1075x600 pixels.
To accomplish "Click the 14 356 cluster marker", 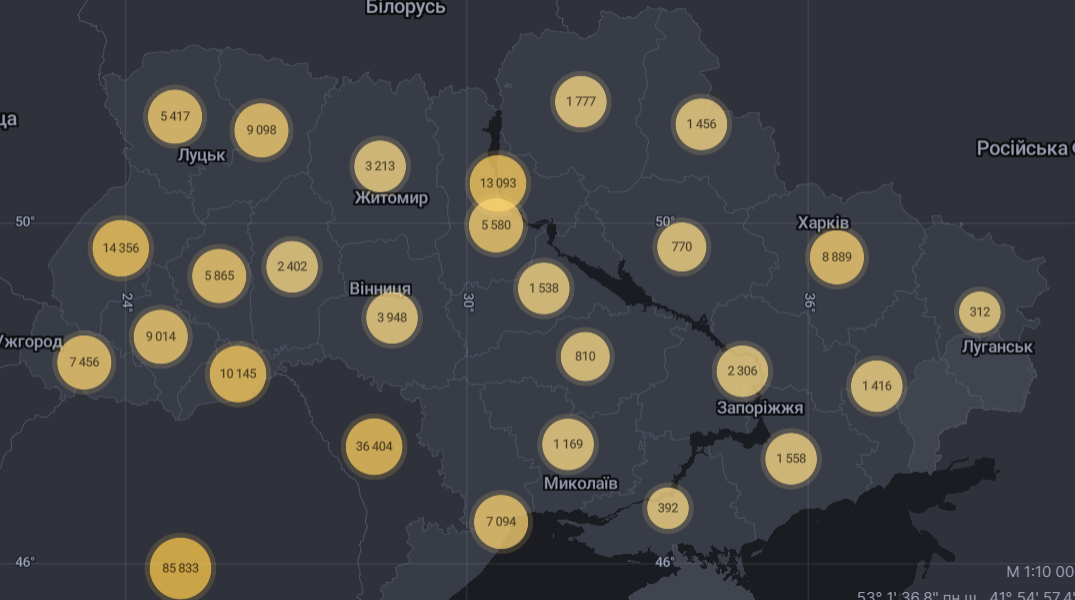I will click(x=121, y=247).
